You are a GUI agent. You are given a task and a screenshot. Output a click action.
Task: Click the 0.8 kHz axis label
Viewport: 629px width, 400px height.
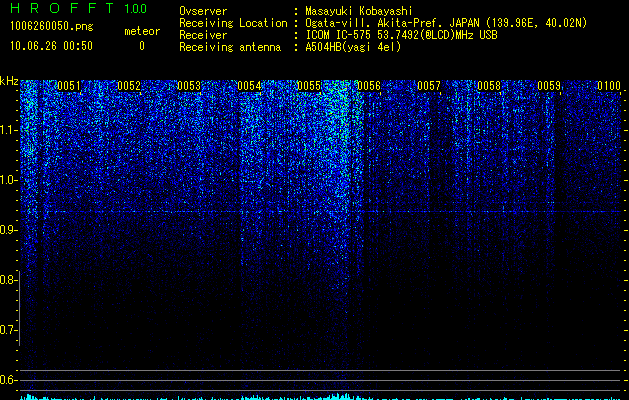click(x=7, y=280)
